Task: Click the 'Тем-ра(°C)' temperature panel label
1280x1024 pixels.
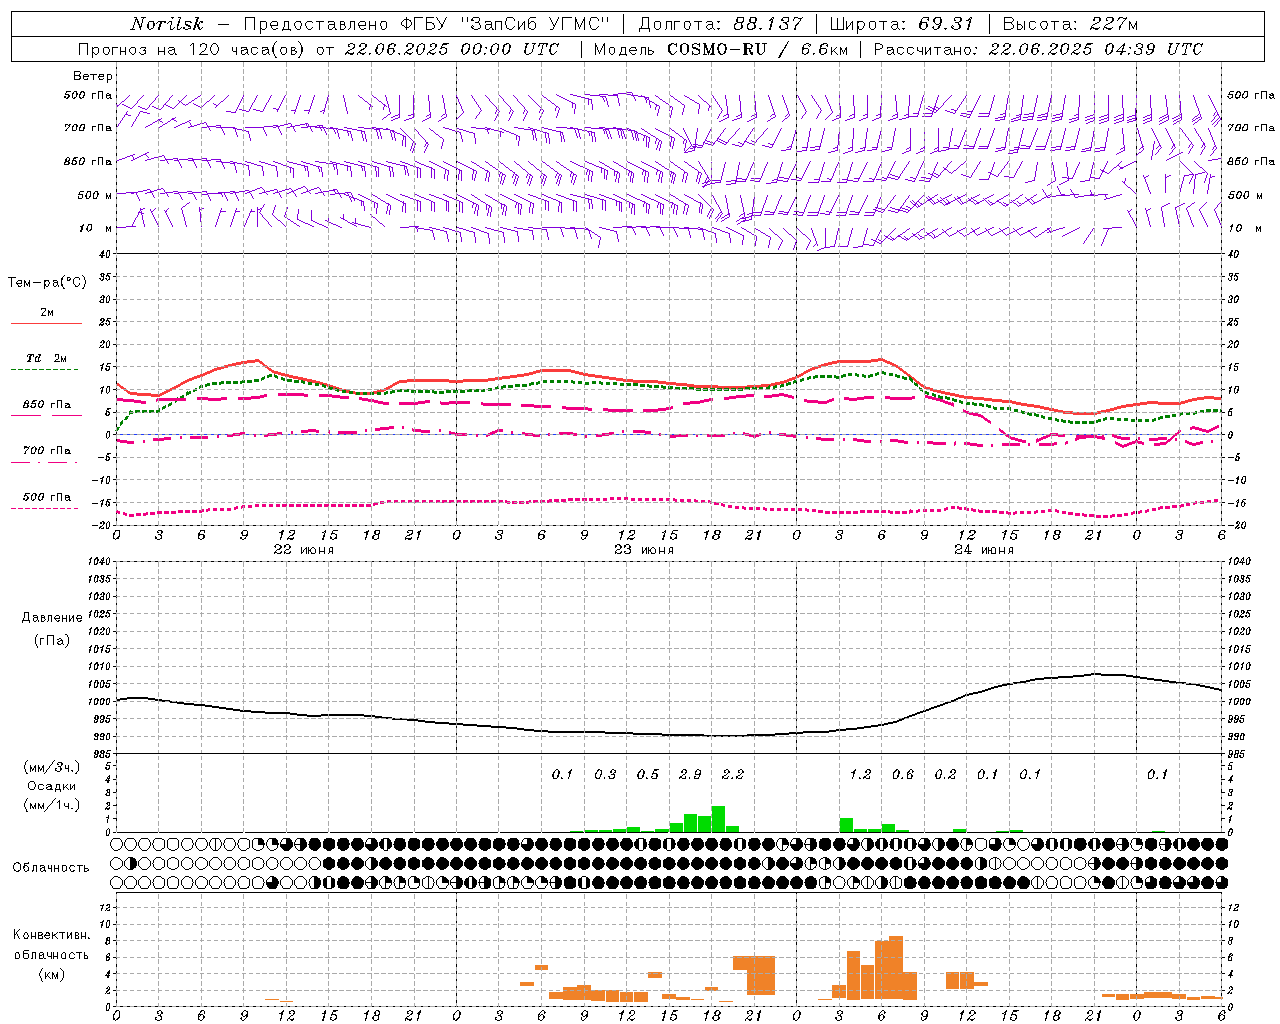Action: [x=47, y=283]
